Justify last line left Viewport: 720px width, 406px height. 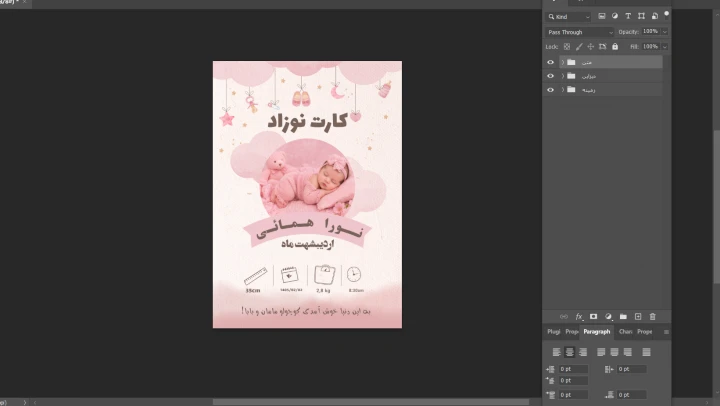(601, 352)
